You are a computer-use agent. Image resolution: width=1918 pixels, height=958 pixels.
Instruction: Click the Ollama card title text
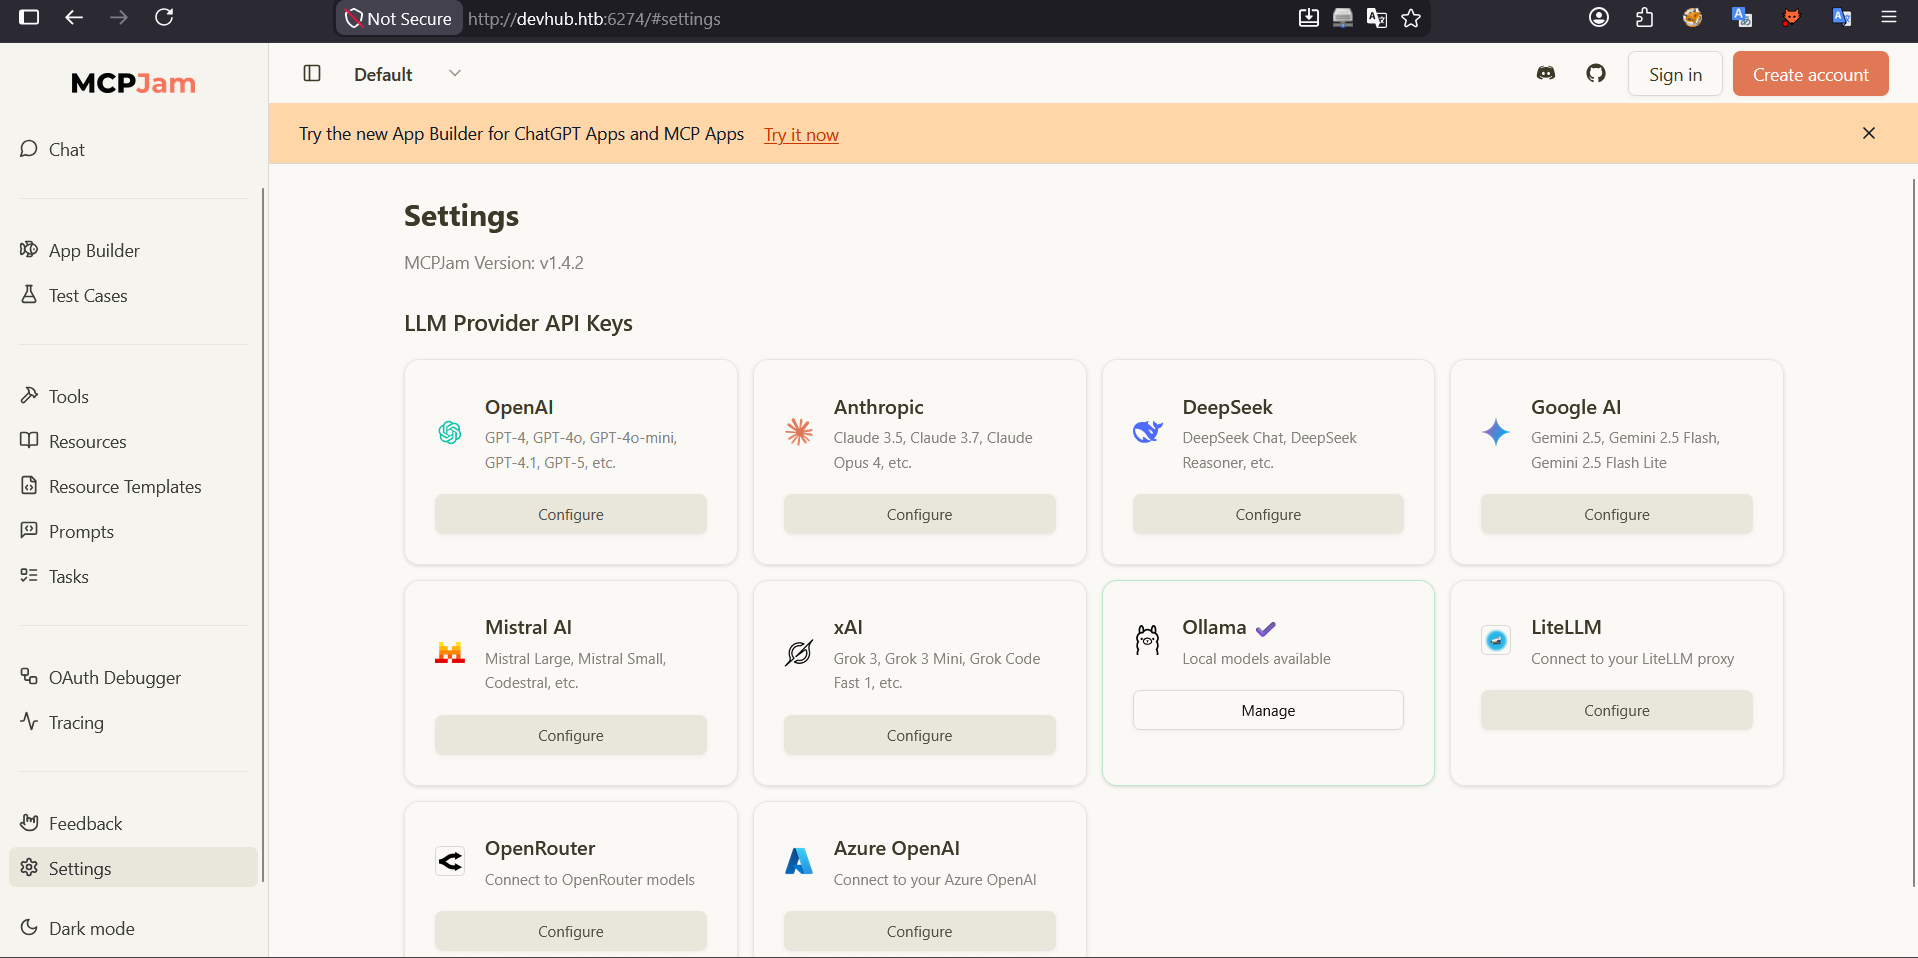(x=1214, y=627)
